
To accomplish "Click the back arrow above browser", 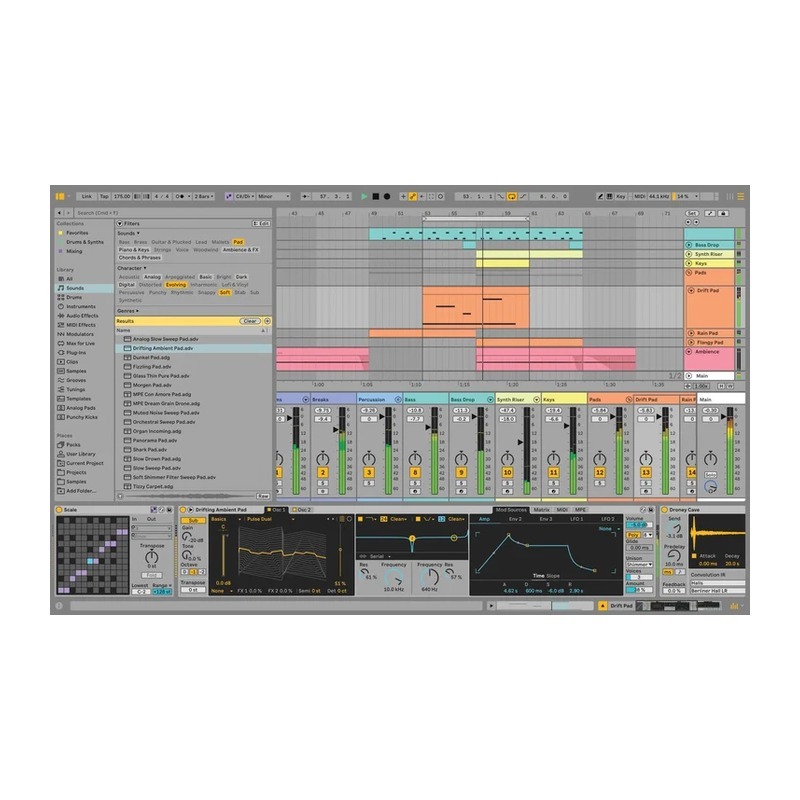I will (x=60, y=213).
